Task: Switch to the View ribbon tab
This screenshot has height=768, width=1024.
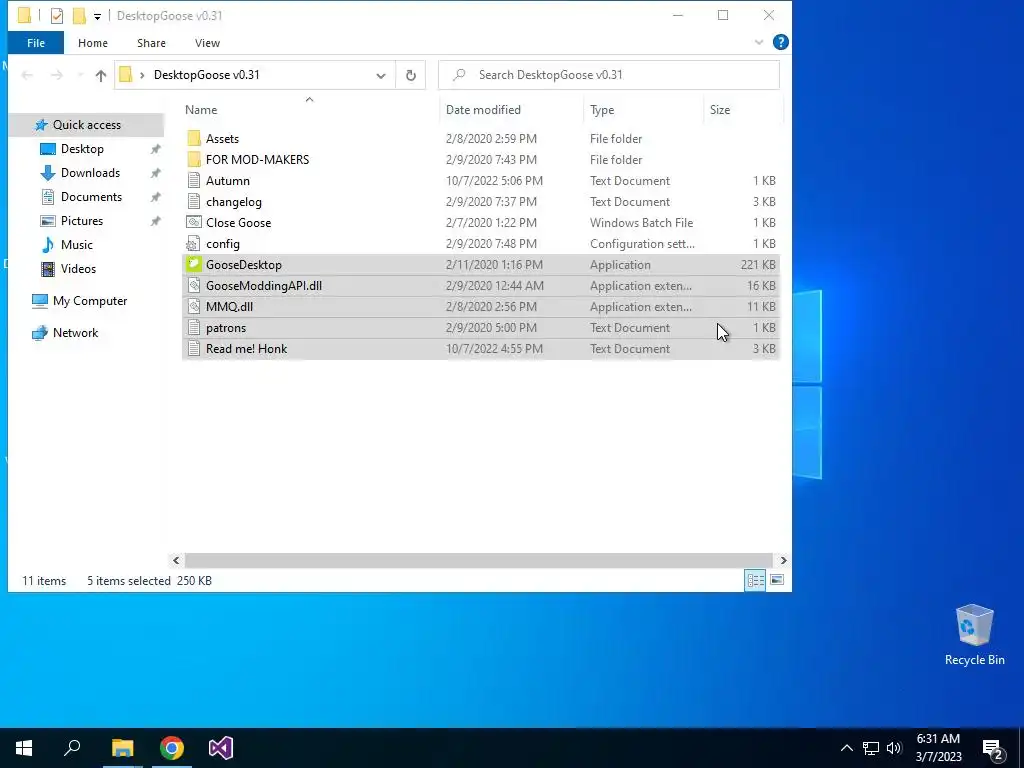Action: 207,43
